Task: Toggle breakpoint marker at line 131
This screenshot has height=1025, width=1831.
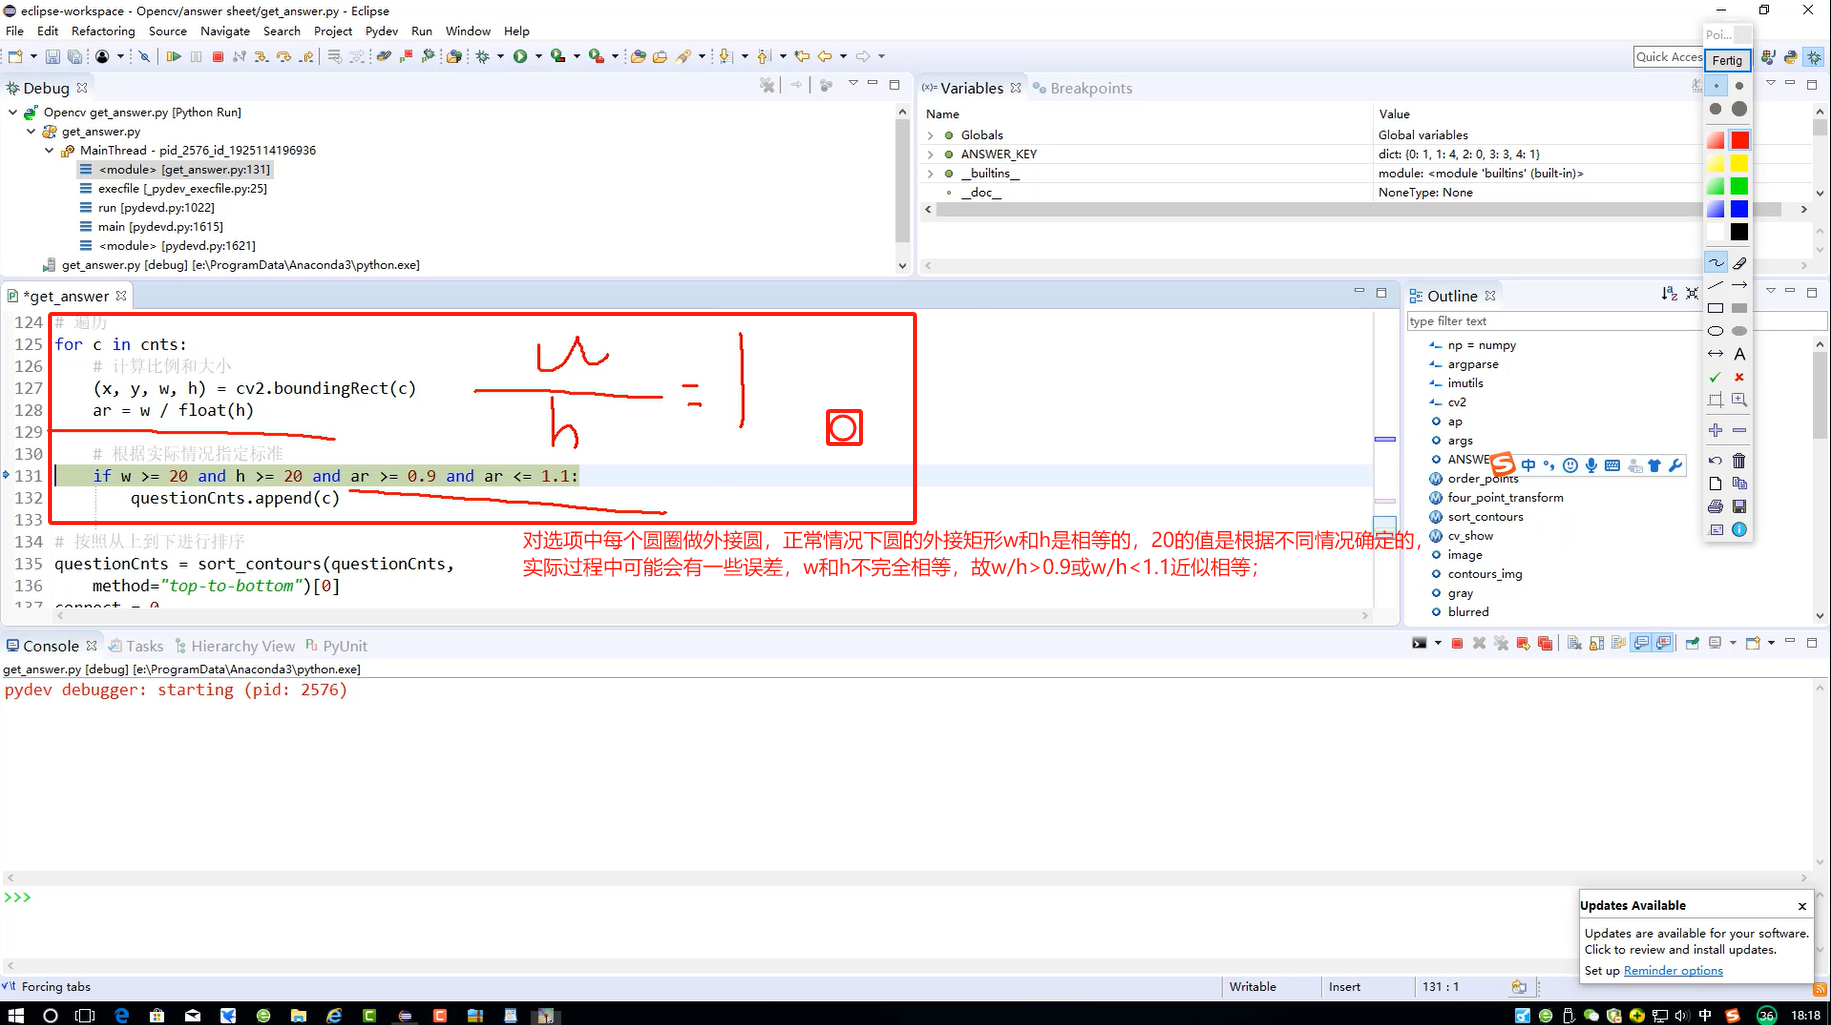Action: [x=6, y=476]
